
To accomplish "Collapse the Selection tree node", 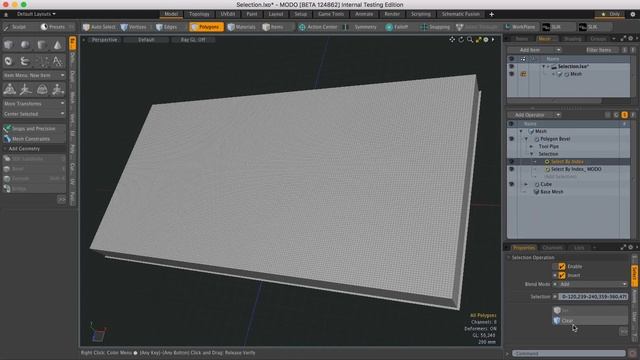I will point(531,154).
